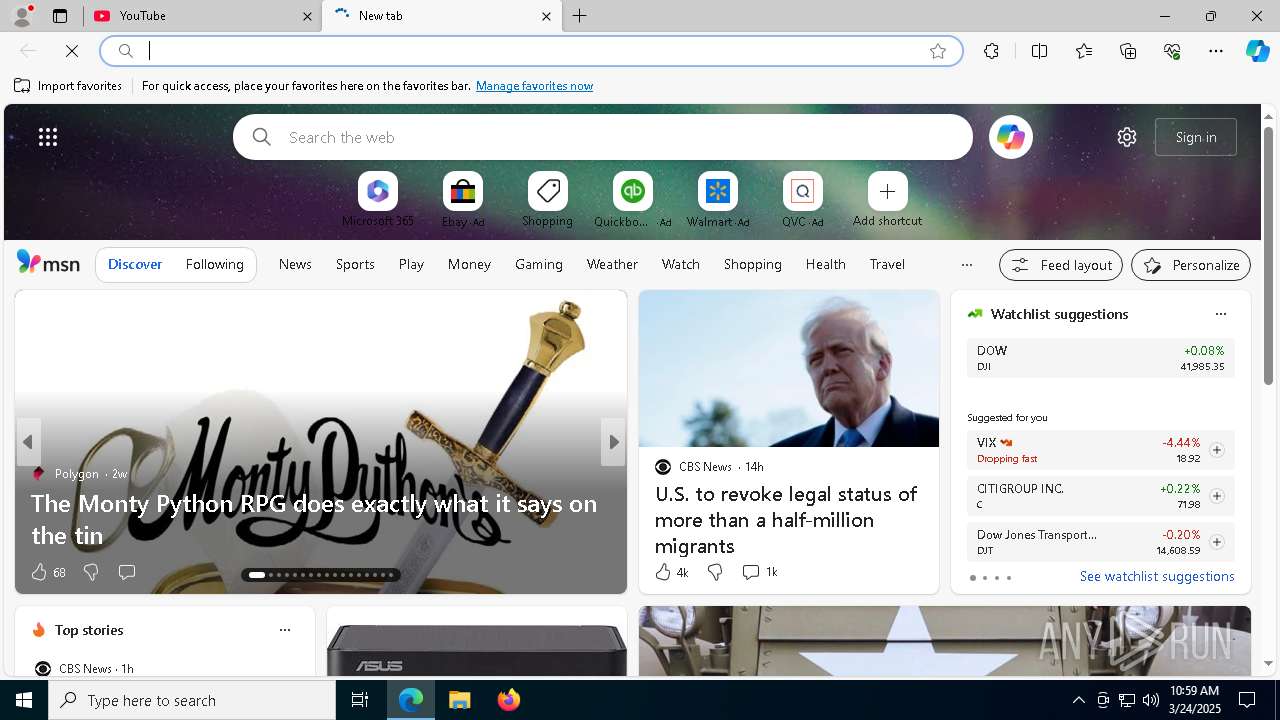The image size is (1280, 720).
Task: Open page settings gear
Action: [1127, 137]
